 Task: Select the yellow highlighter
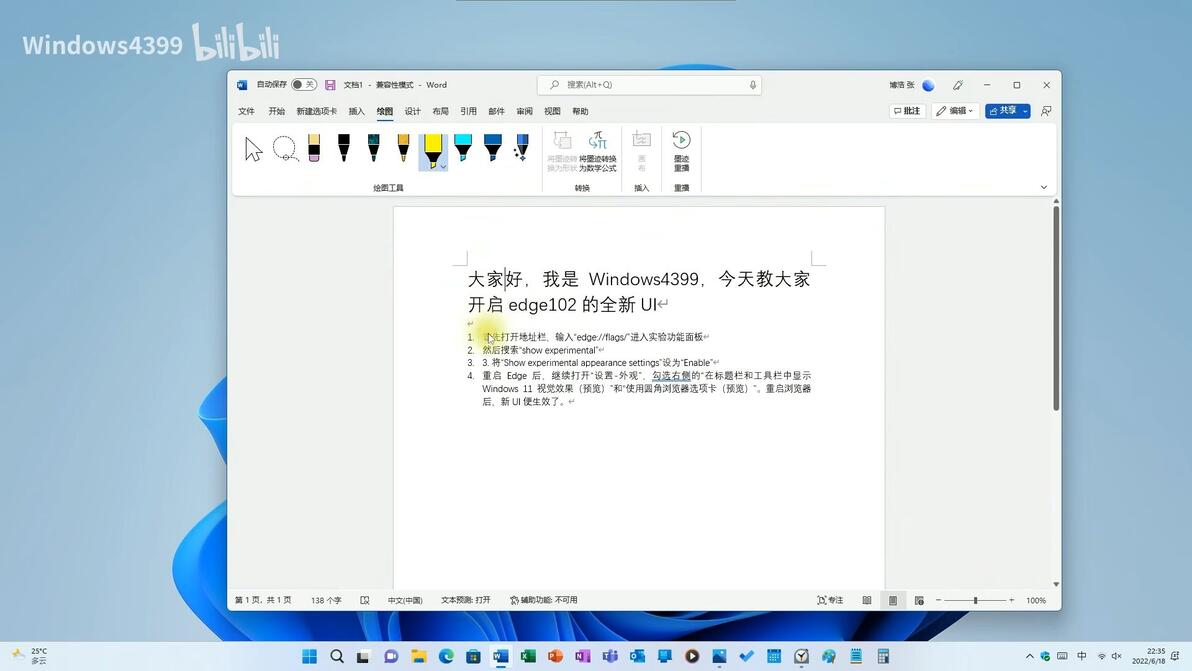pos(433,148)
